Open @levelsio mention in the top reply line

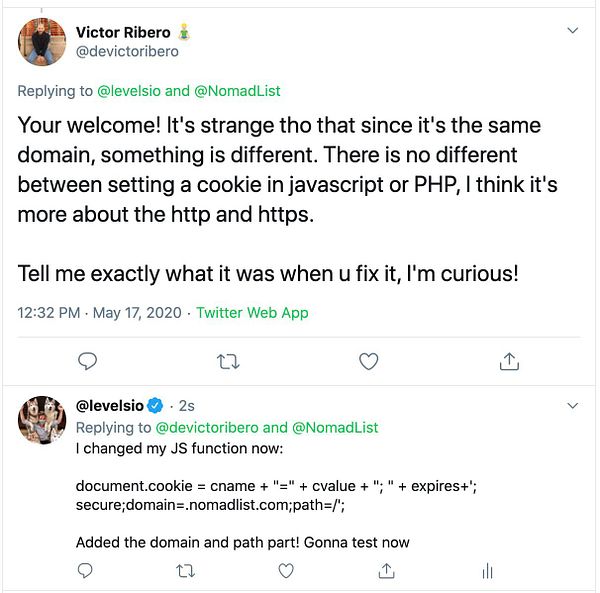click(x=129, y=91)
